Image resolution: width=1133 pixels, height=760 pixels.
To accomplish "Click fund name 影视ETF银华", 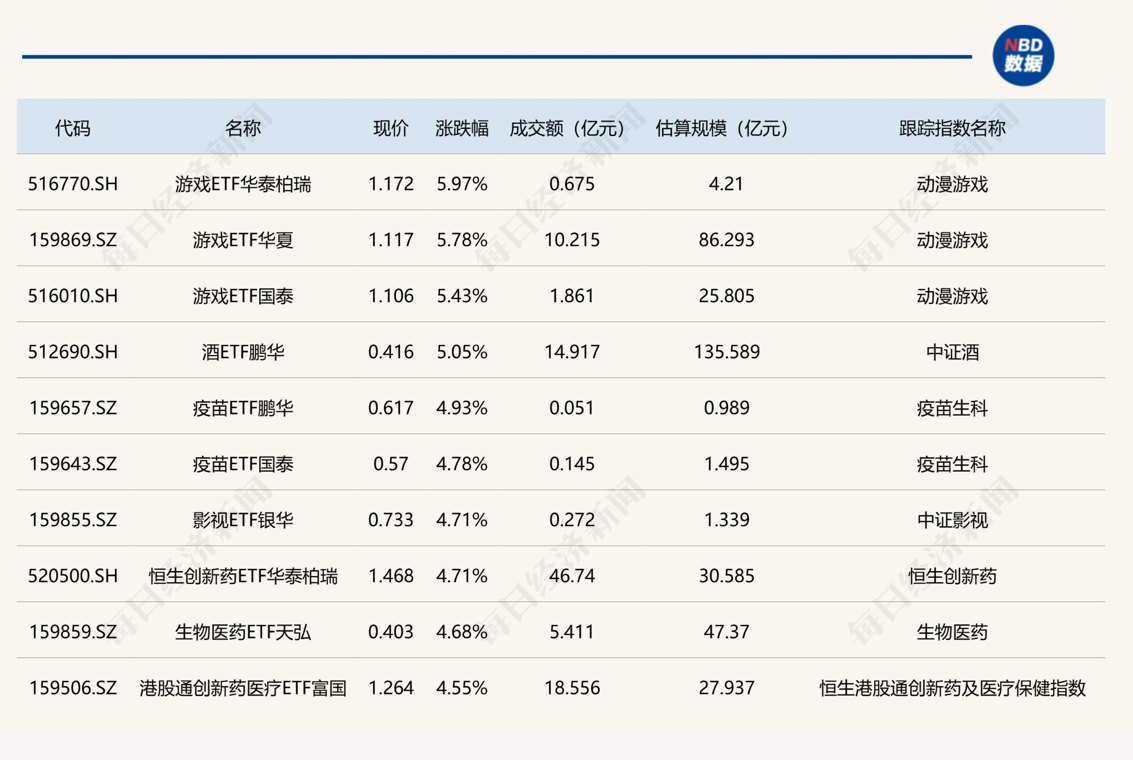I will [x=243, y=520].
